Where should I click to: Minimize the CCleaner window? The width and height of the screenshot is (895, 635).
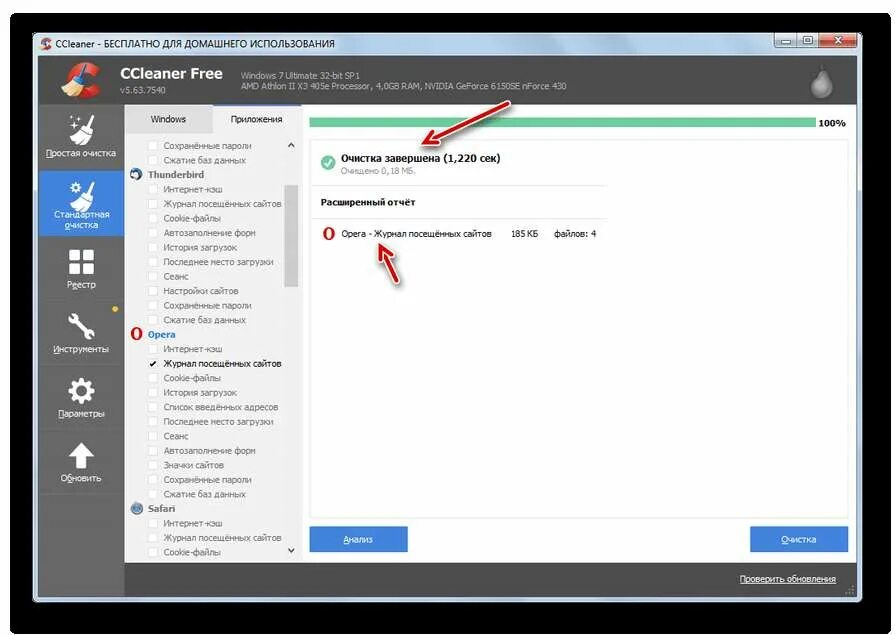787,41
